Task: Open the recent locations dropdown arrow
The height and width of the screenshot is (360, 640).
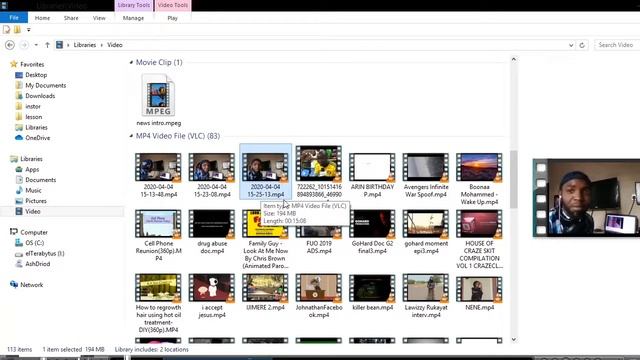Action: pyautogui.click(x=36, y=45)
